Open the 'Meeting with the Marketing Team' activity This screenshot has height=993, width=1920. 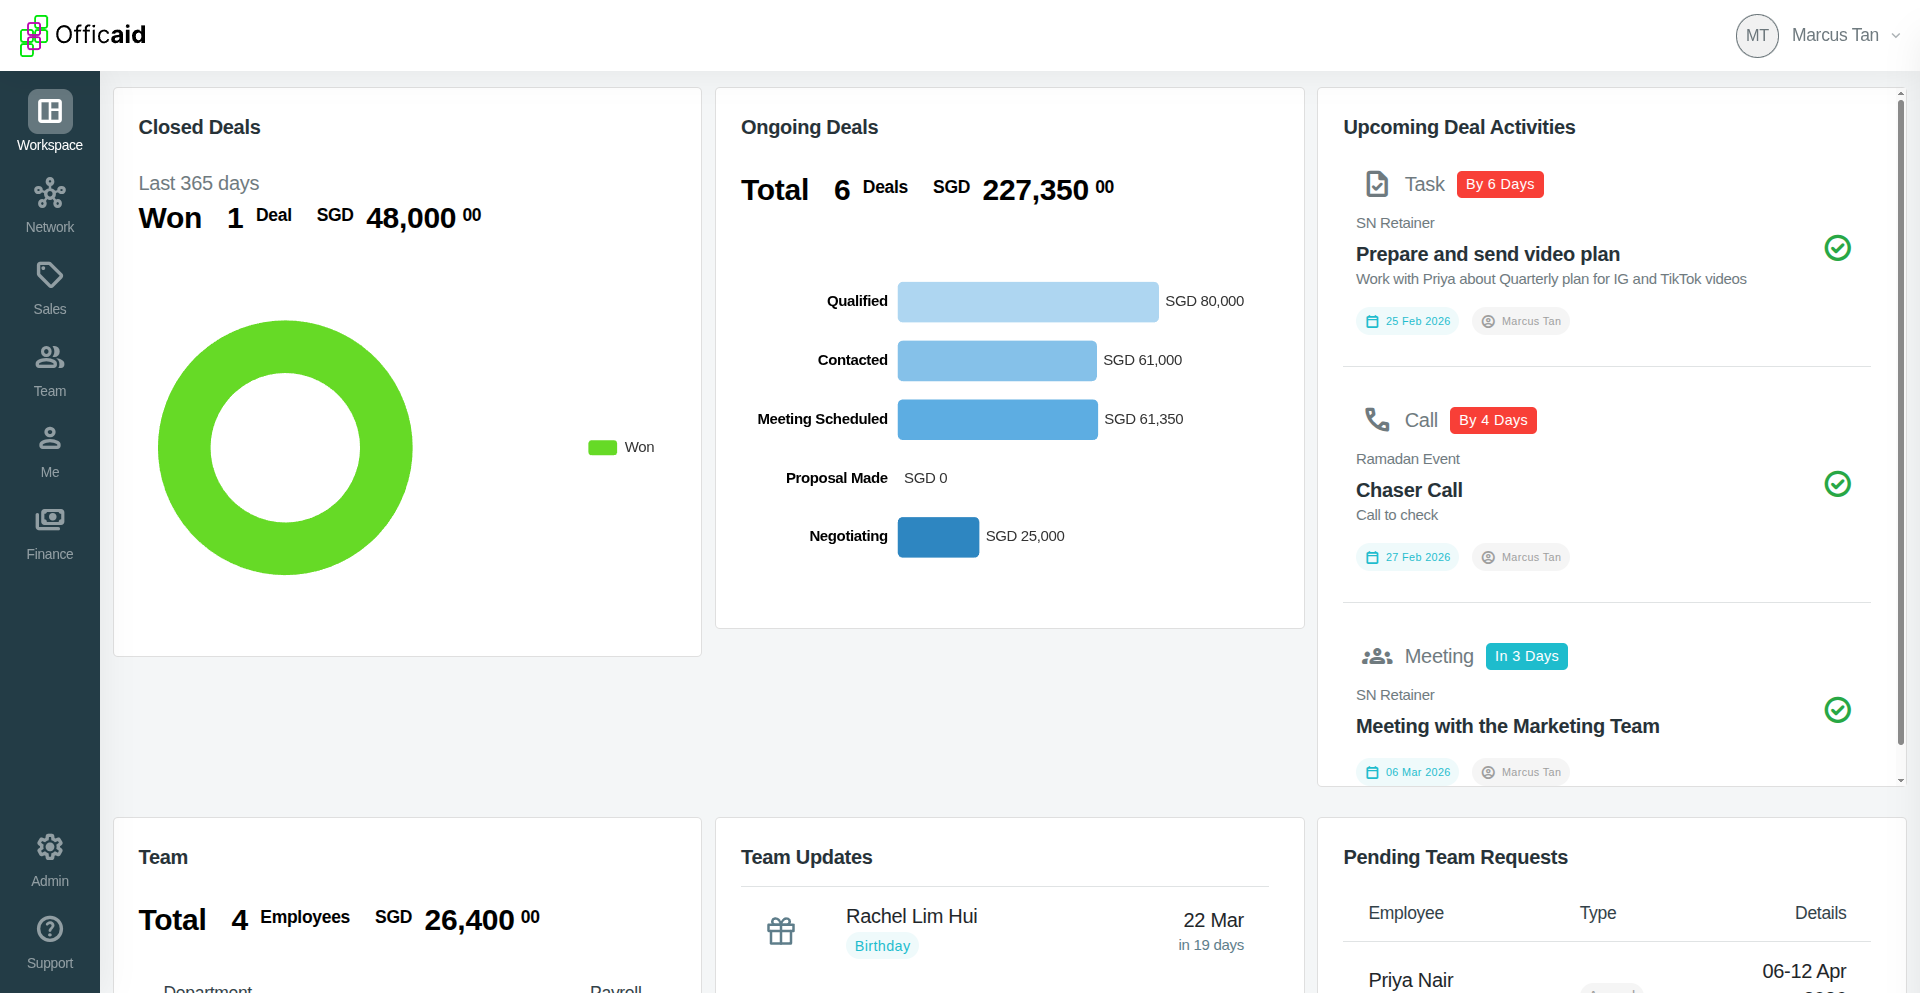click(1506, 726)
